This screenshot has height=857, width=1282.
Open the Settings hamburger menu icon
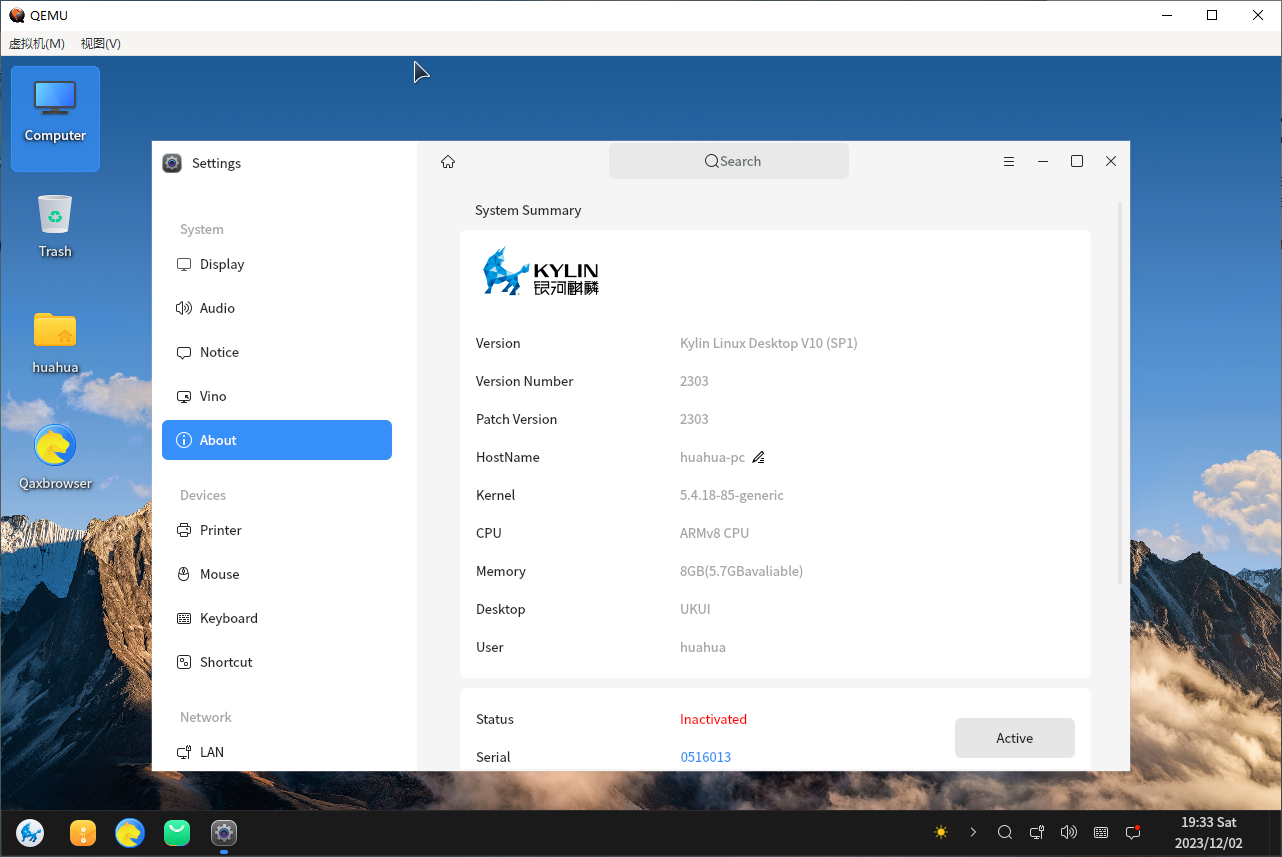1009,162
